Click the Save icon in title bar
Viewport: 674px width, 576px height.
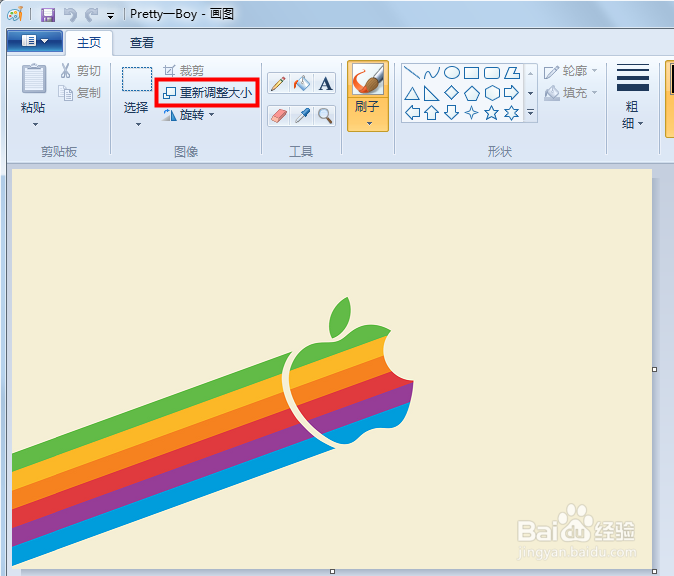[48, 15]
